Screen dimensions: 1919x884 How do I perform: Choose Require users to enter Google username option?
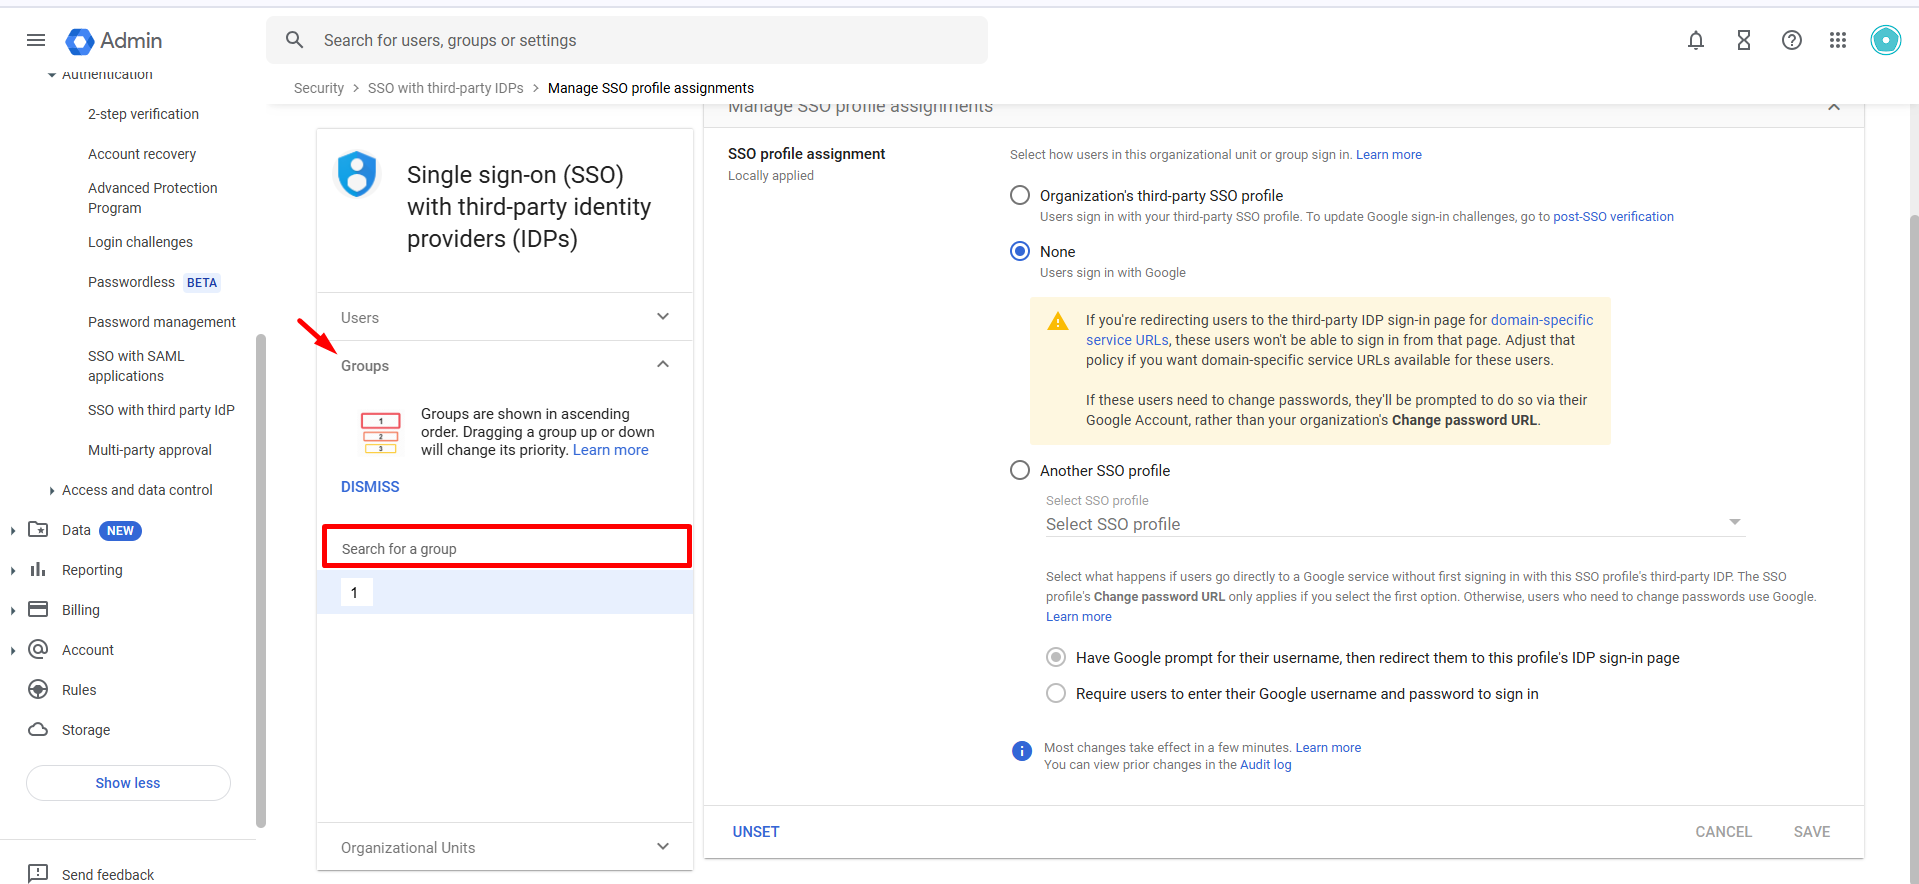click(1056, 693)
